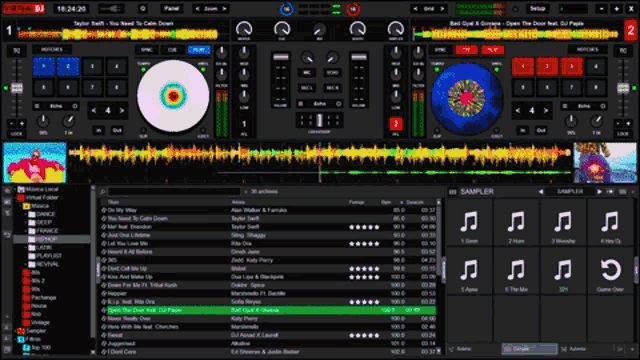The width and height of the screenshot is (640, 360).
Task: Trigger sampler pad 1 Siren
Action: tap(469, 224)
